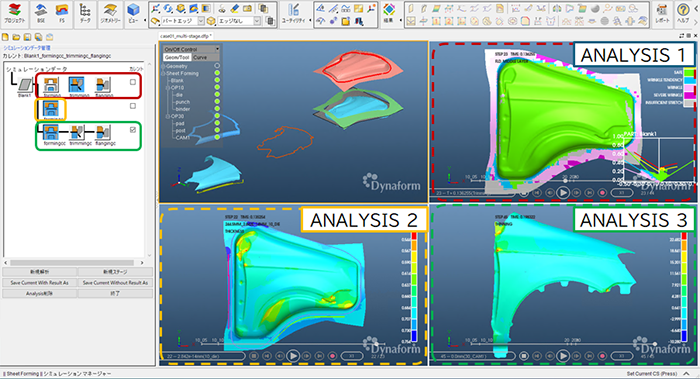Select the Blank1 node in simulation tree
Viewport: 700px width, 379px height.
[25, 87]
